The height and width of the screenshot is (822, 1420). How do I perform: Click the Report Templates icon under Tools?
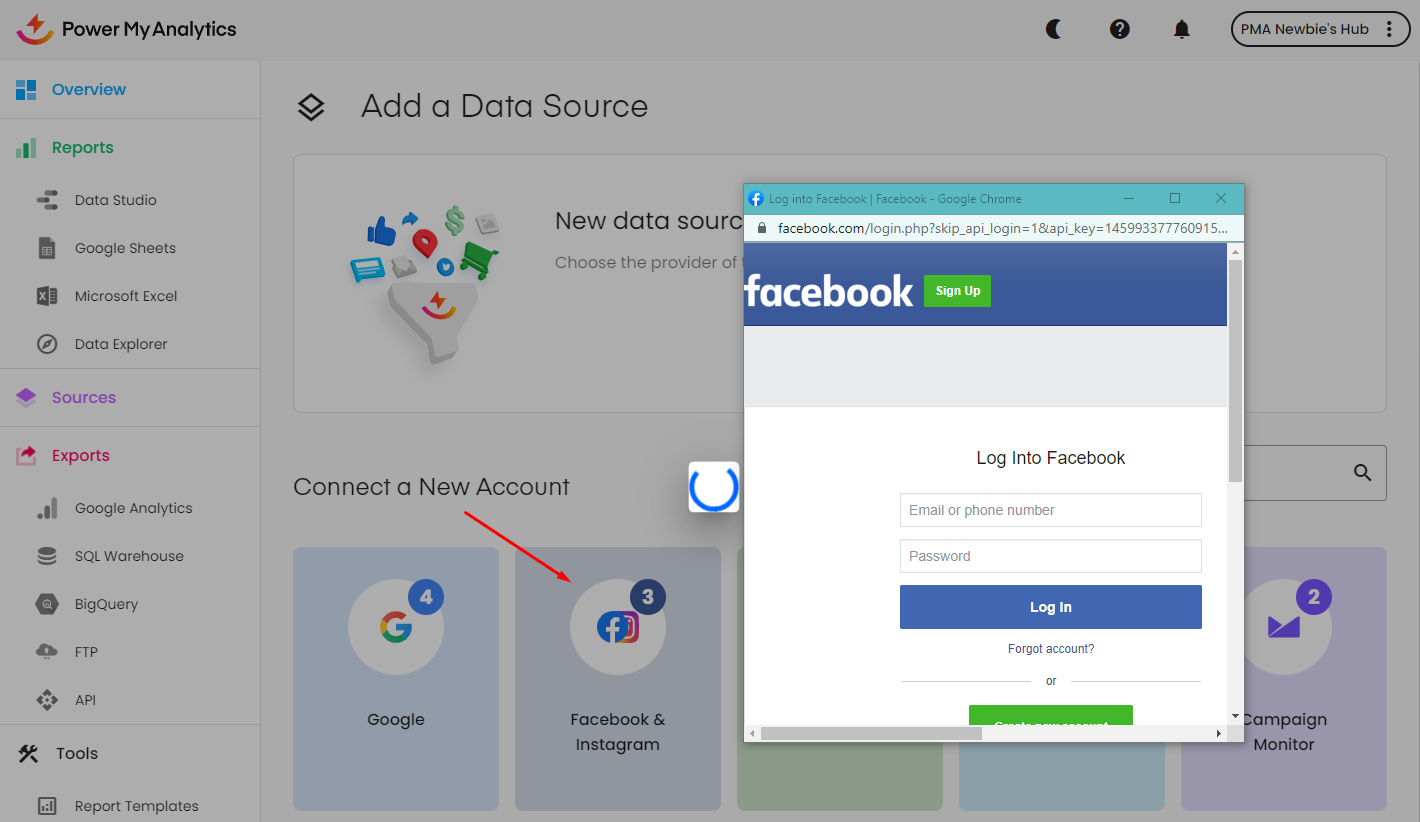click(x=47, y=805)
